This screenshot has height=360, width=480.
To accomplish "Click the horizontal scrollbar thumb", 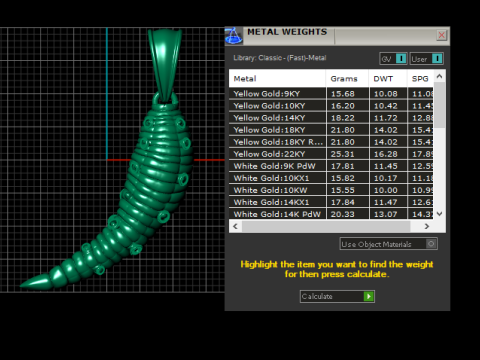I will coord(326,226).
